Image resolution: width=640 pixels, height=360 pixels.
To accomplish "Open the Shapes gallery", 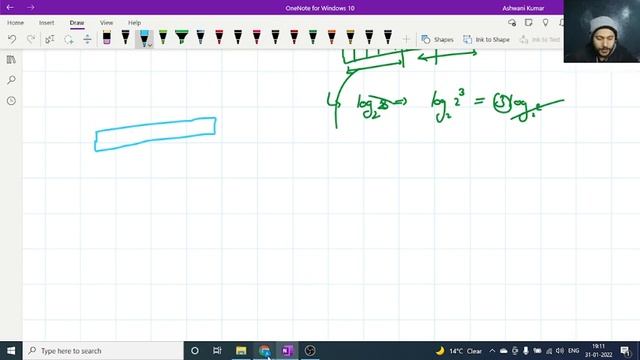I will click(x=437, y=39).
